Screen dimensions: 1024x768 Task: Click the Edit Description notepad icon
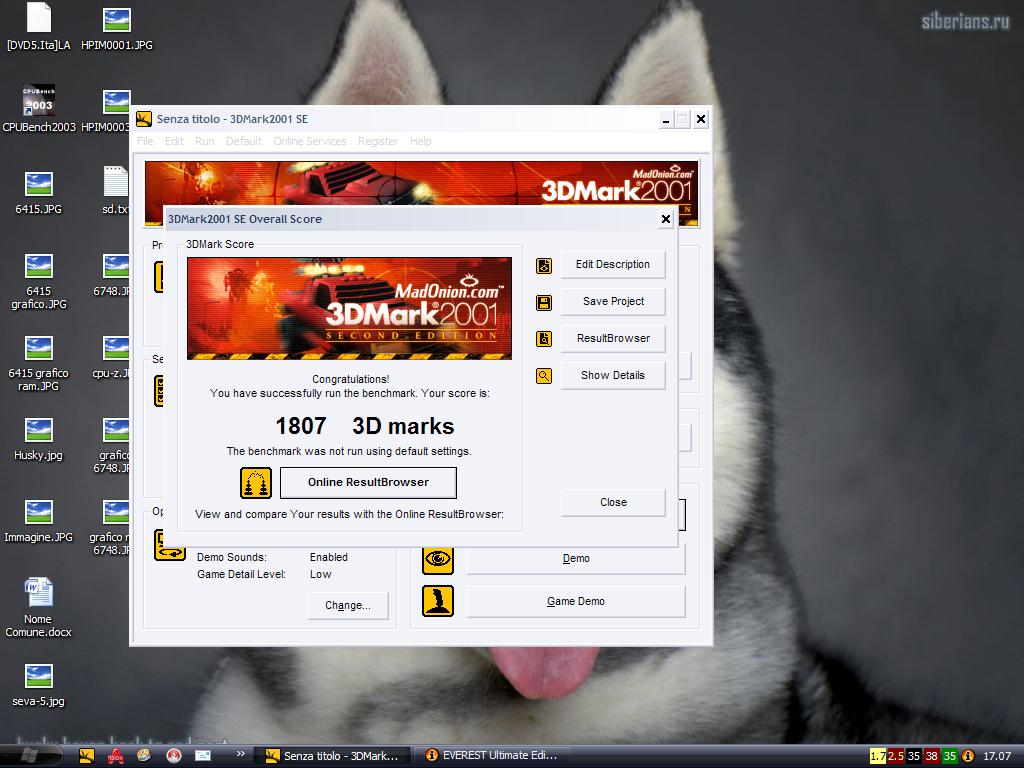(544, 265)
